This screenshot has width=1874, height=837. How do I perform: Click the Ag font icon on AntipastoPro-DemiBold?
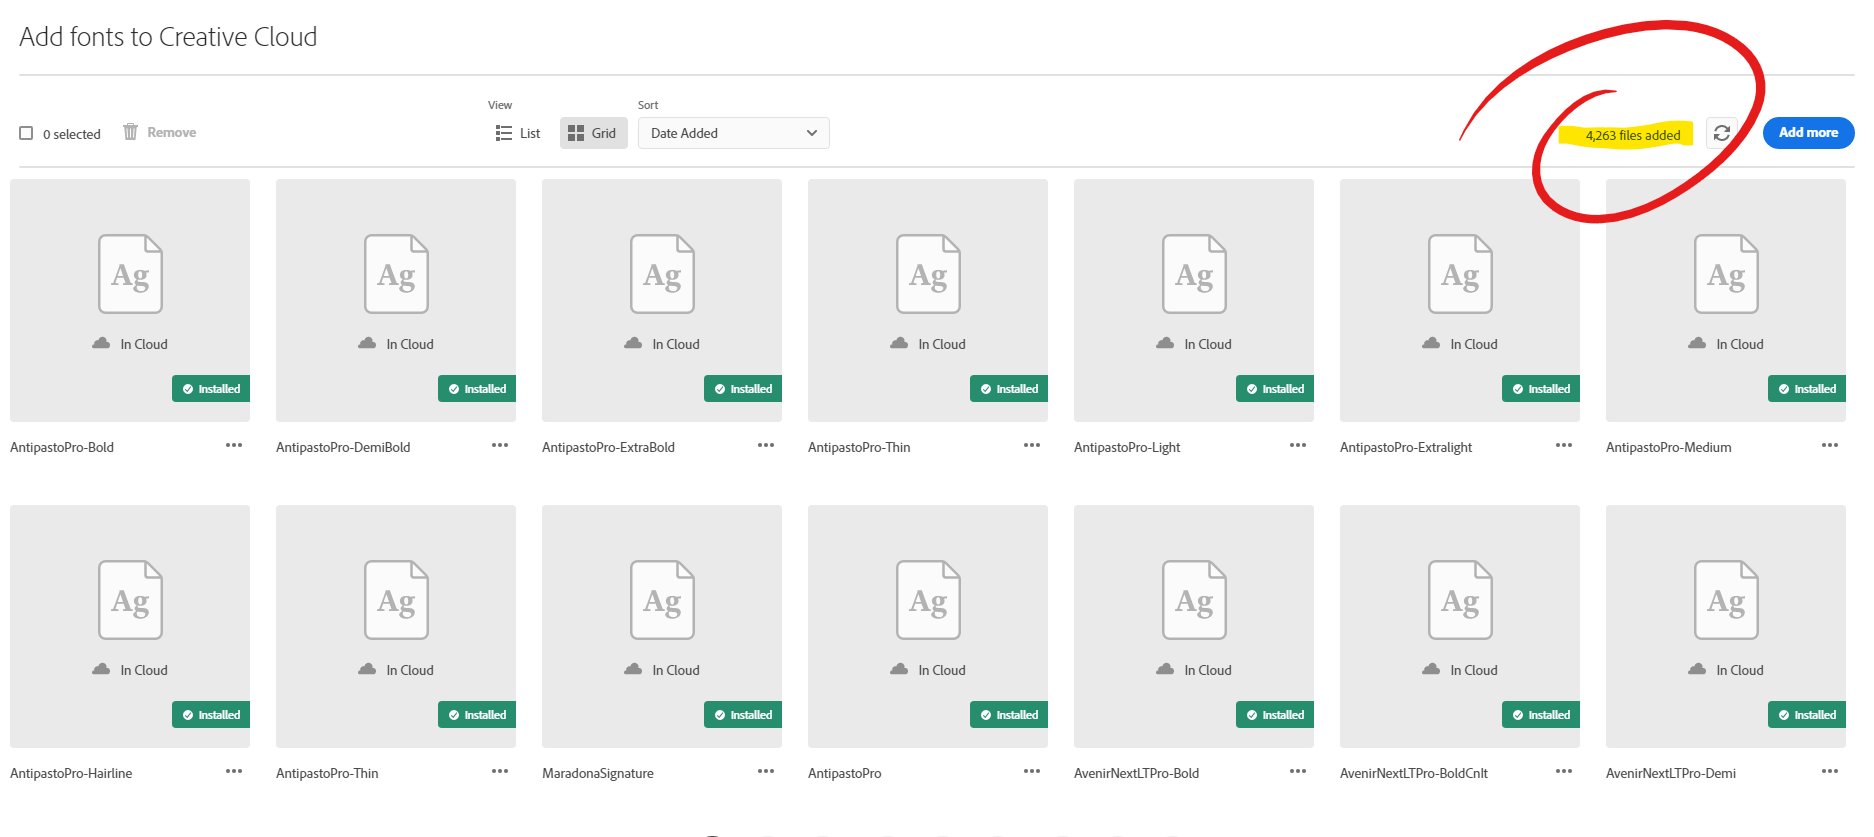point(396,274)
